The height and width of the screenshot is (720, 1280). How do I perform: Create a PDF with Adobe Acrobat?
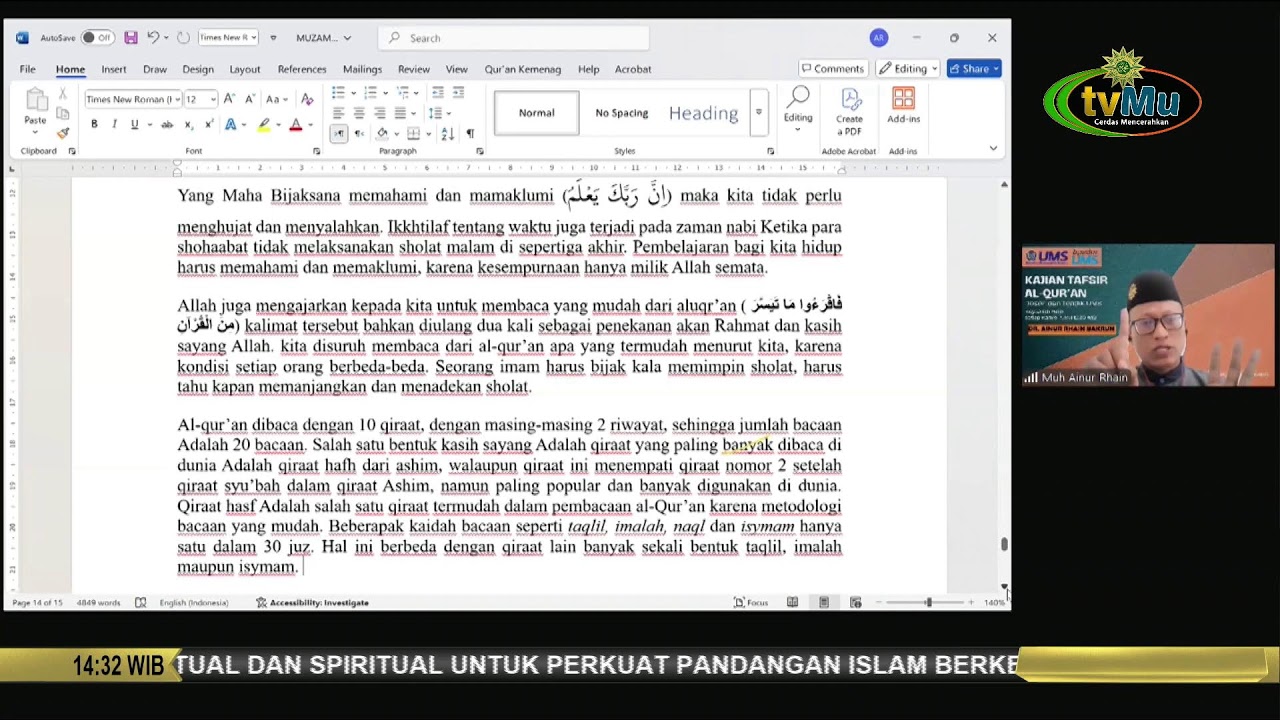pyautogui.click(x=850, y=112)
